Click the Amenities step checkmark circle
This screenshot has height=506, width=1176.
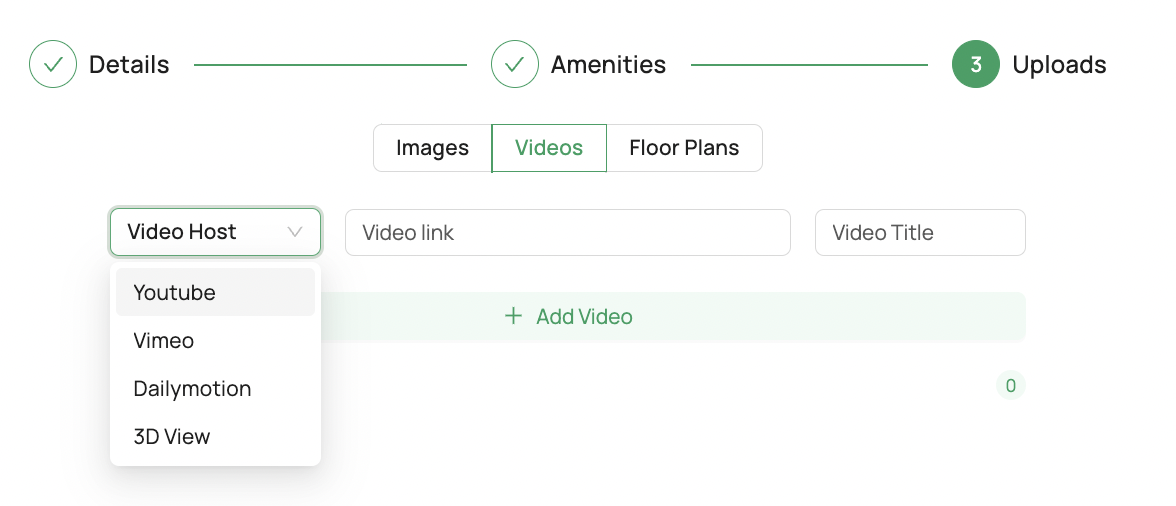(514, 64)
